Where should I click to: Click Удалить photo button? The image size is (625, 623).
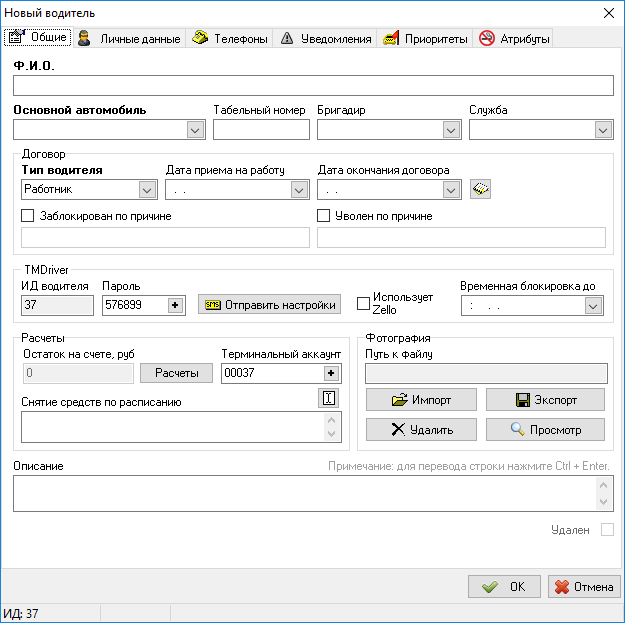[x=421, y=430]
